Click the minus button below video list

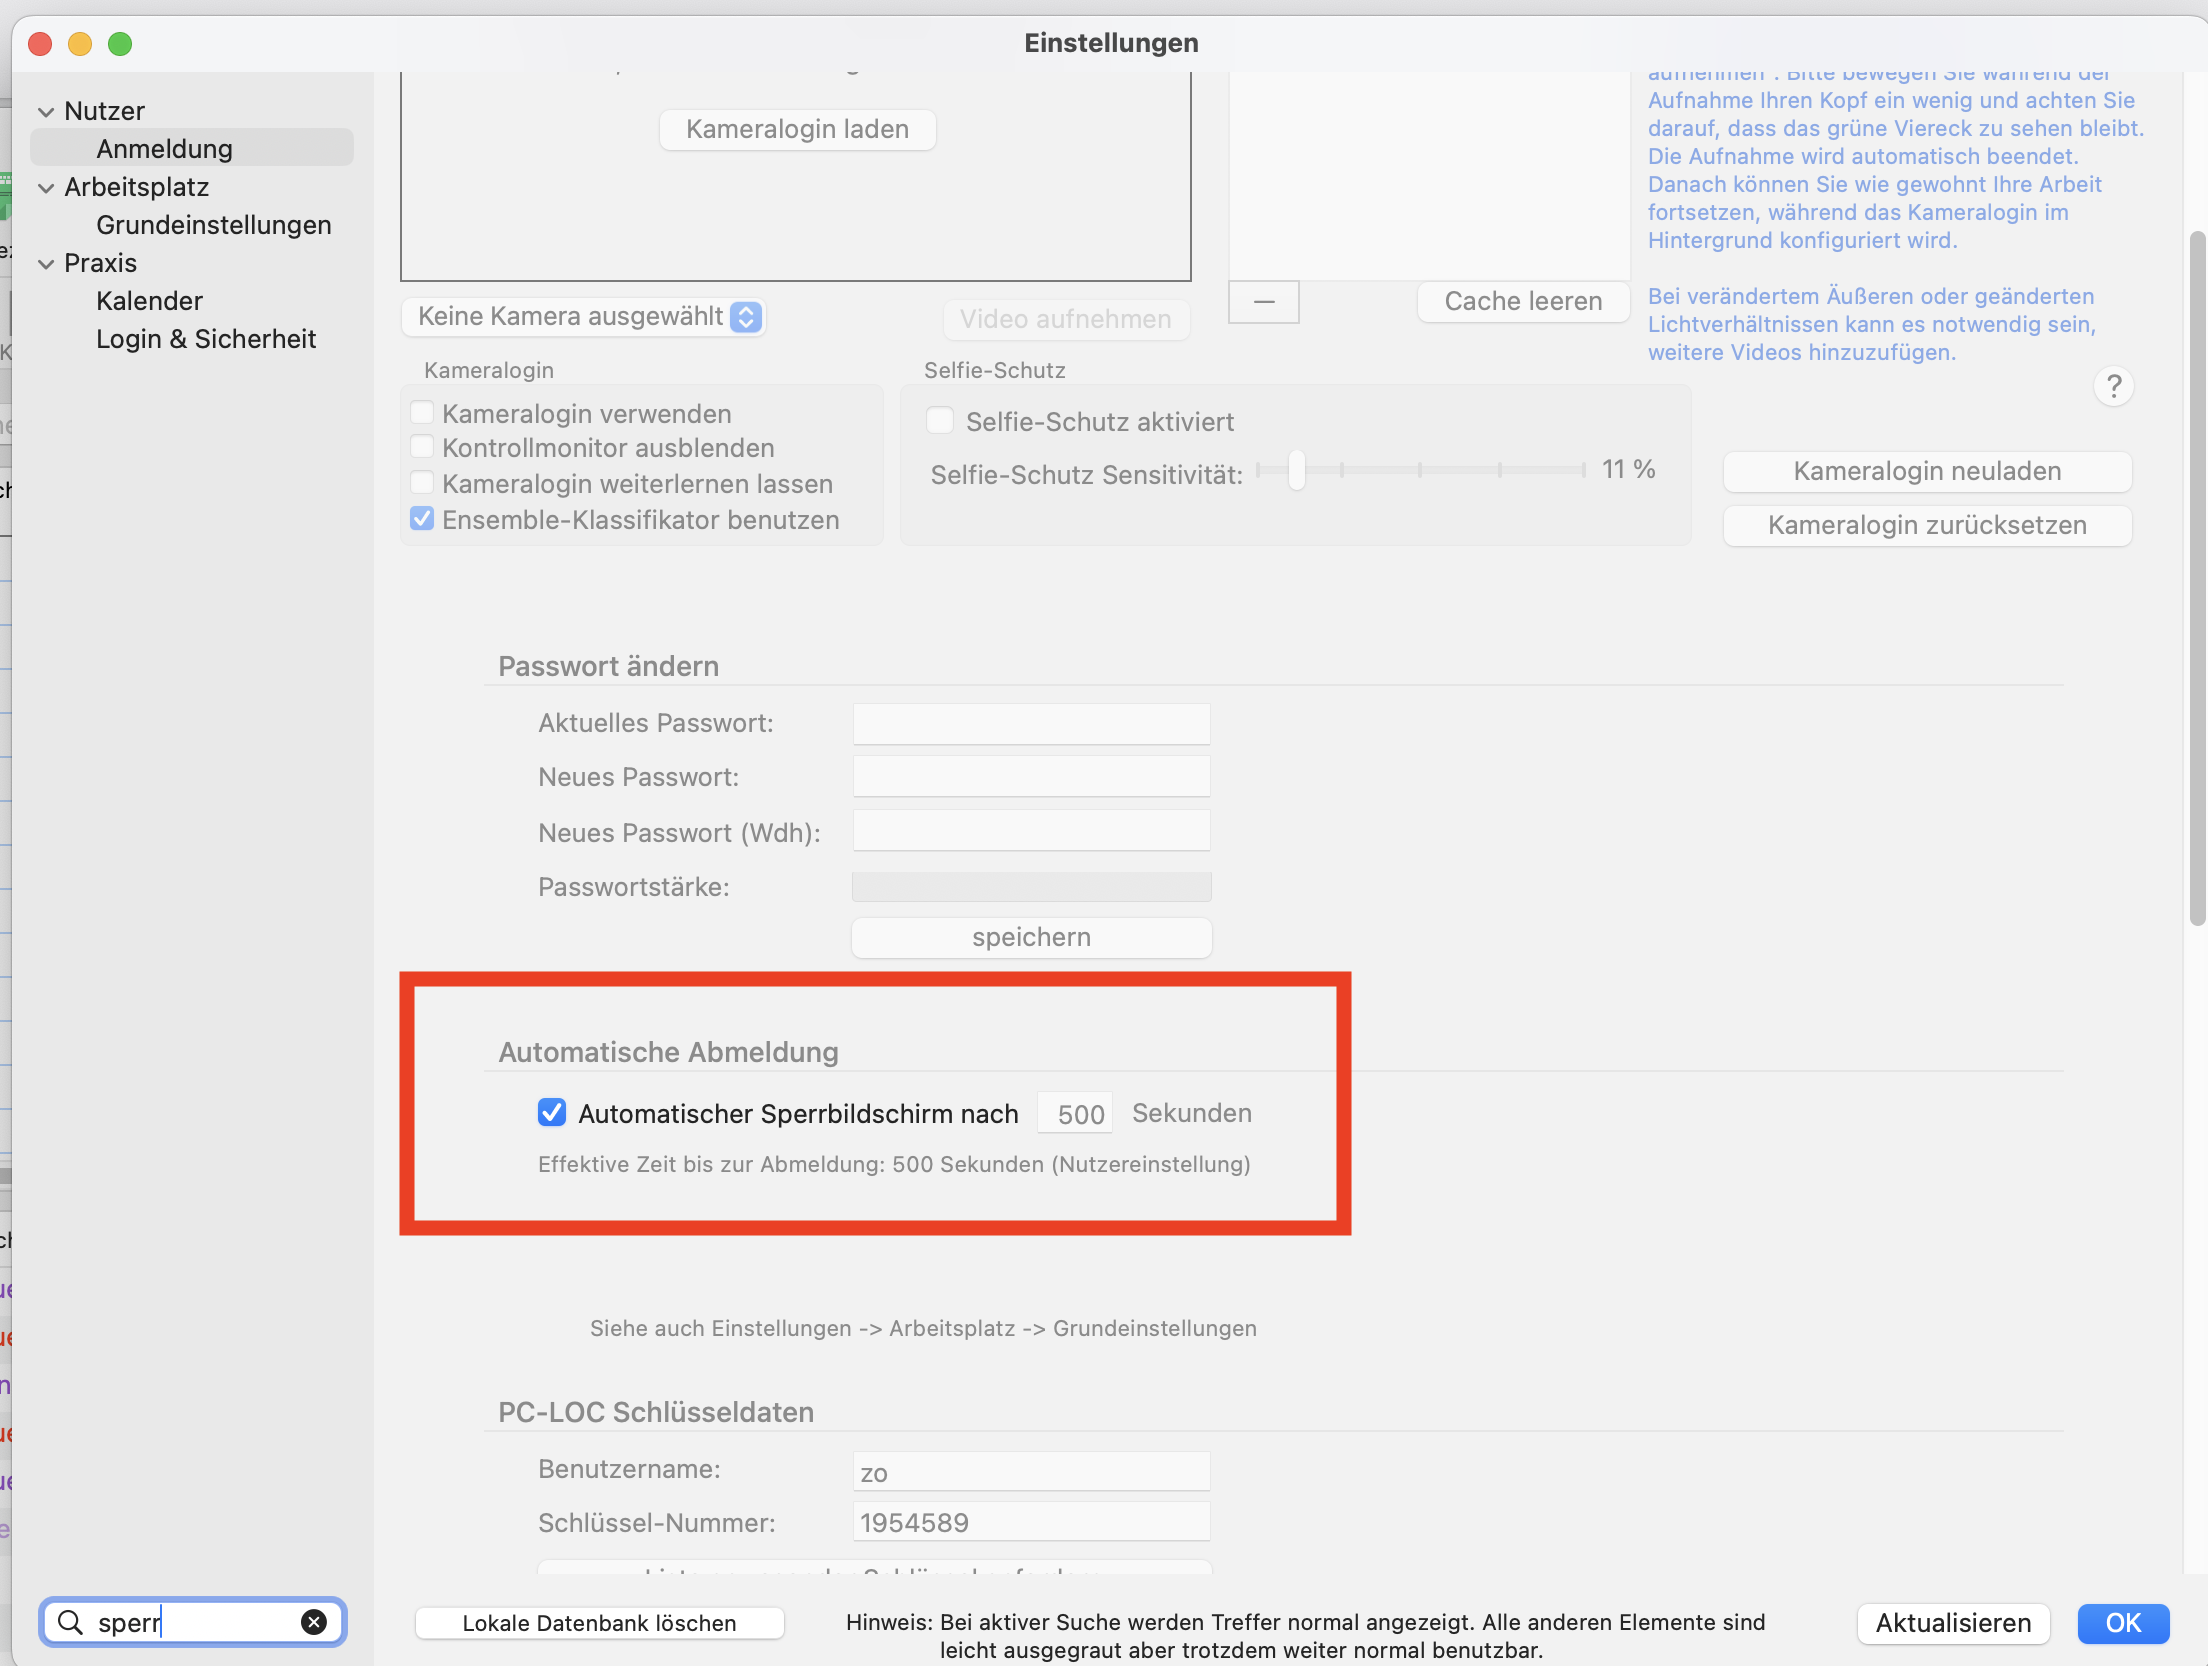[1263, 302]
